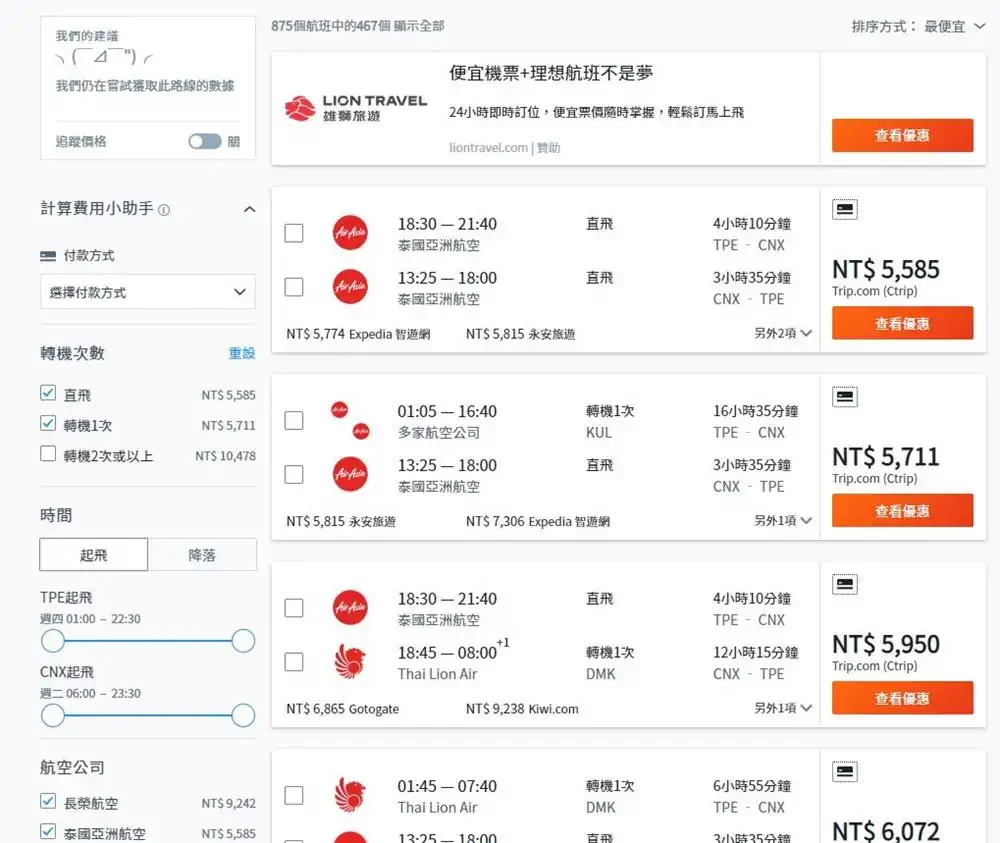
Task: Click the NT$ 5,815 永安旅遊 offer in the first result
Action: (x=520, y=334)
